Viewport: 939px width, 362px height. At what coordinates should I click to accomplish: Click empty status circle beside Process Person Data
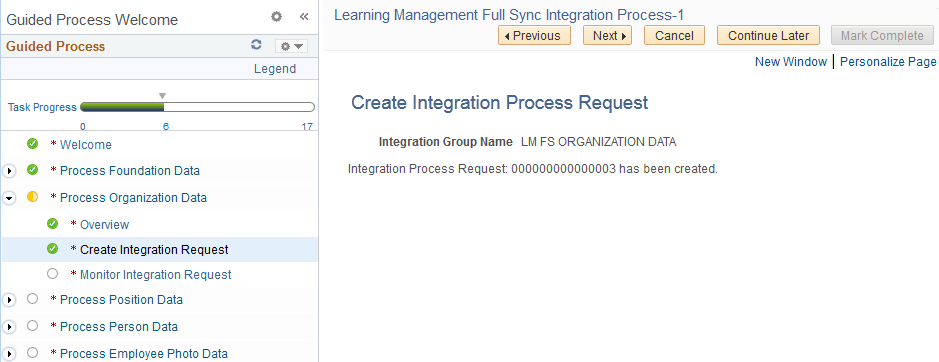pyautogui.click(x=32, y=325)
